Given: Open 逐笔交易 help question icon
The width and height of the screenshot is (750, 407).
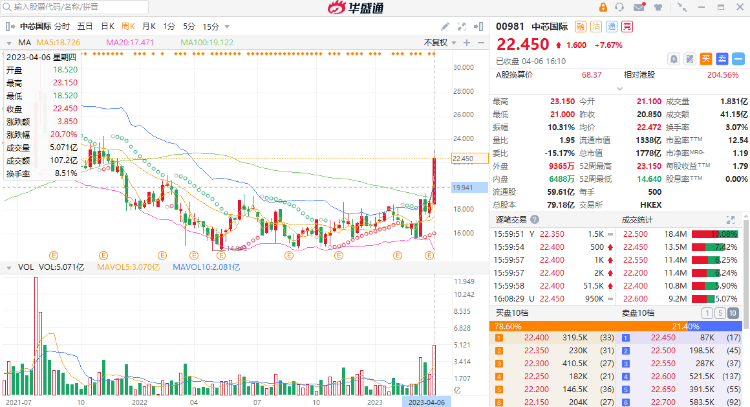Looking at the screenshot, I should 535,220.
